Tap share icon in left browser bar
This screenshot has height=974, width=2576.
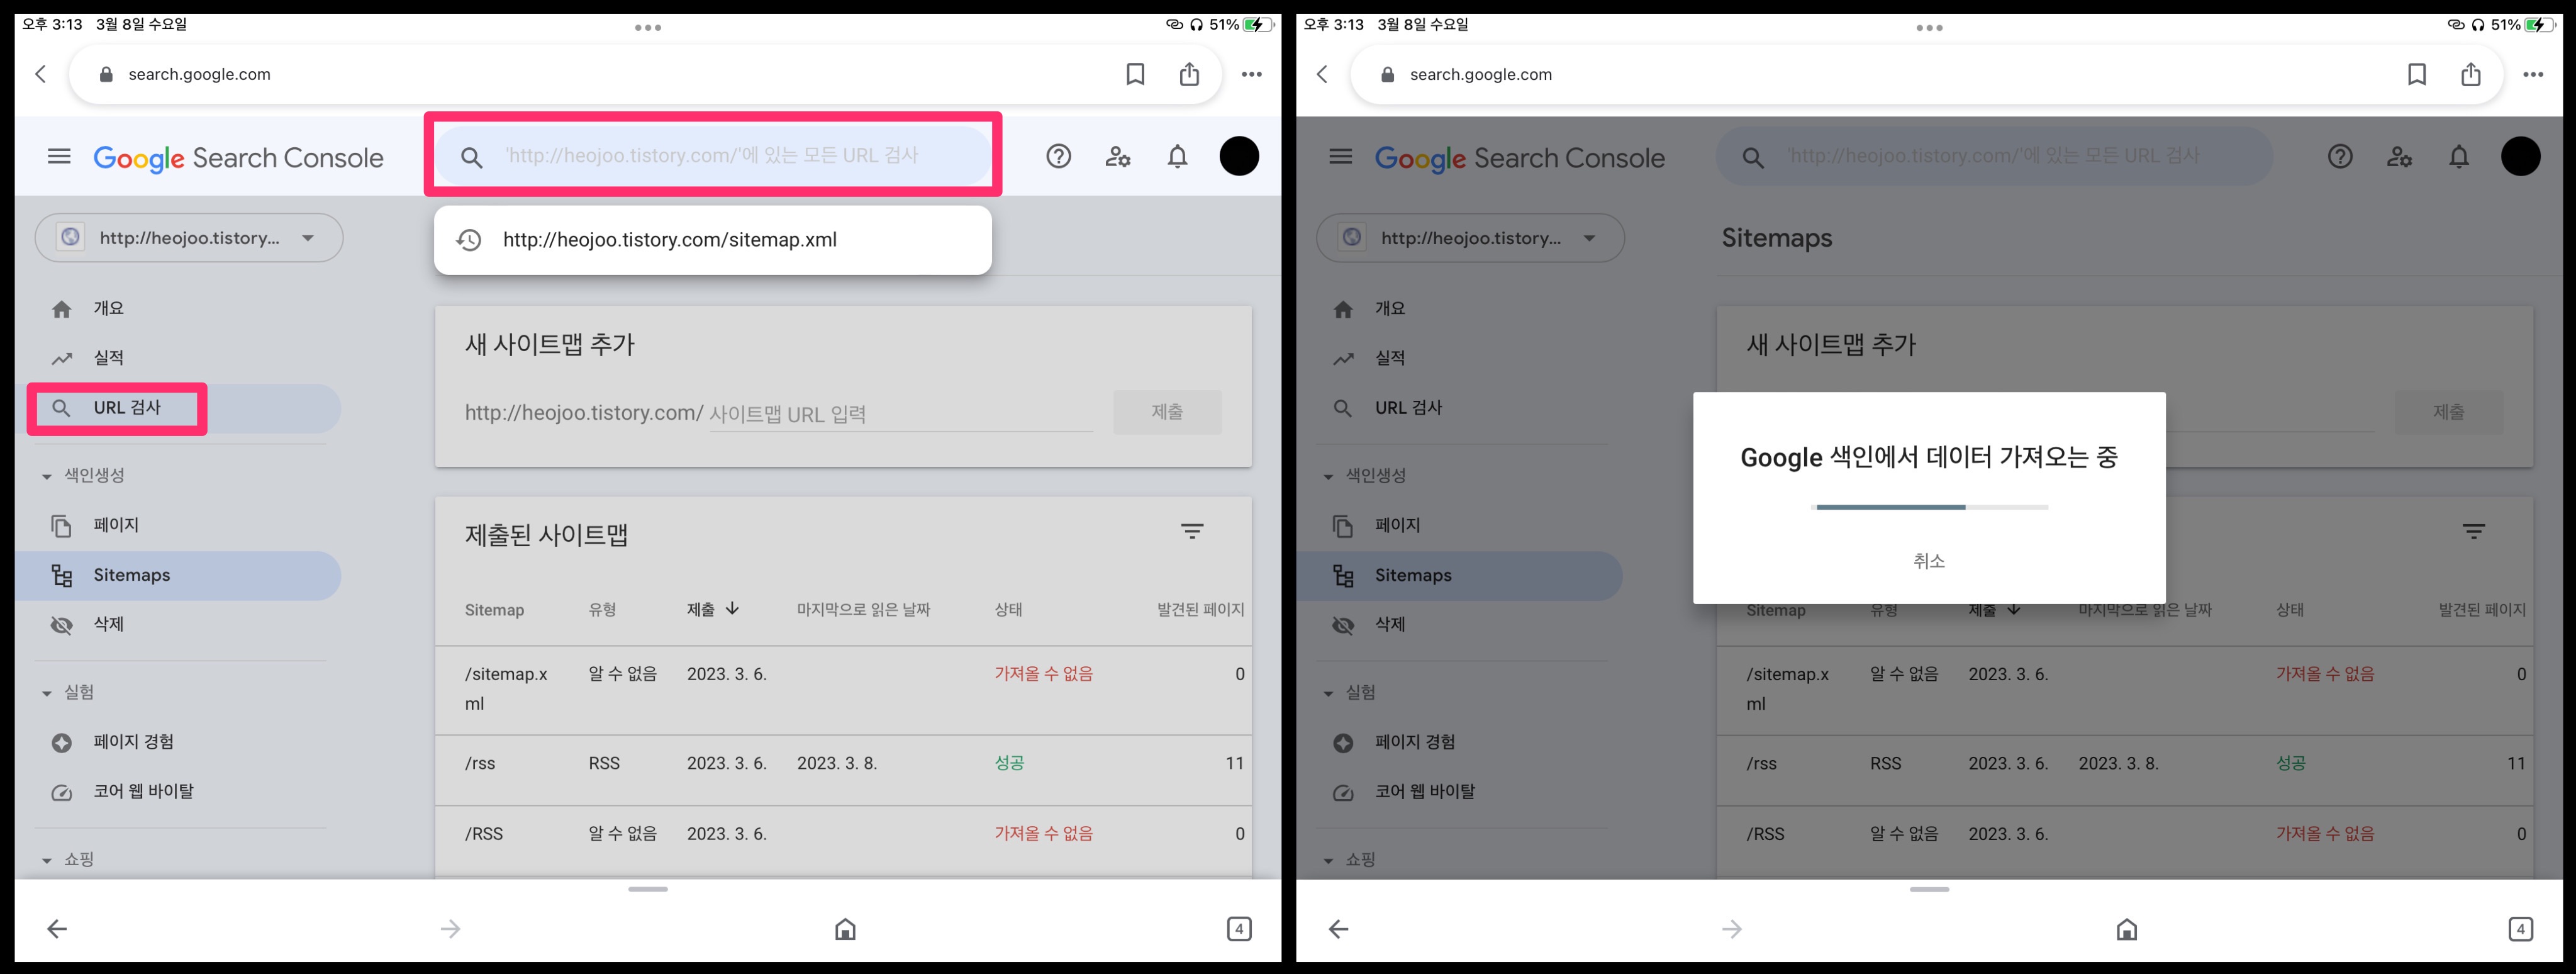click(x=1189, y=74)
